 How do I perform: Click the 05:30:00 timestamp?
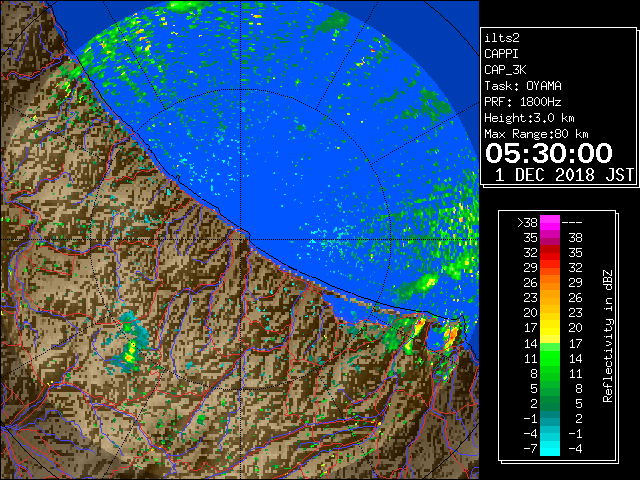pos(549,153)
